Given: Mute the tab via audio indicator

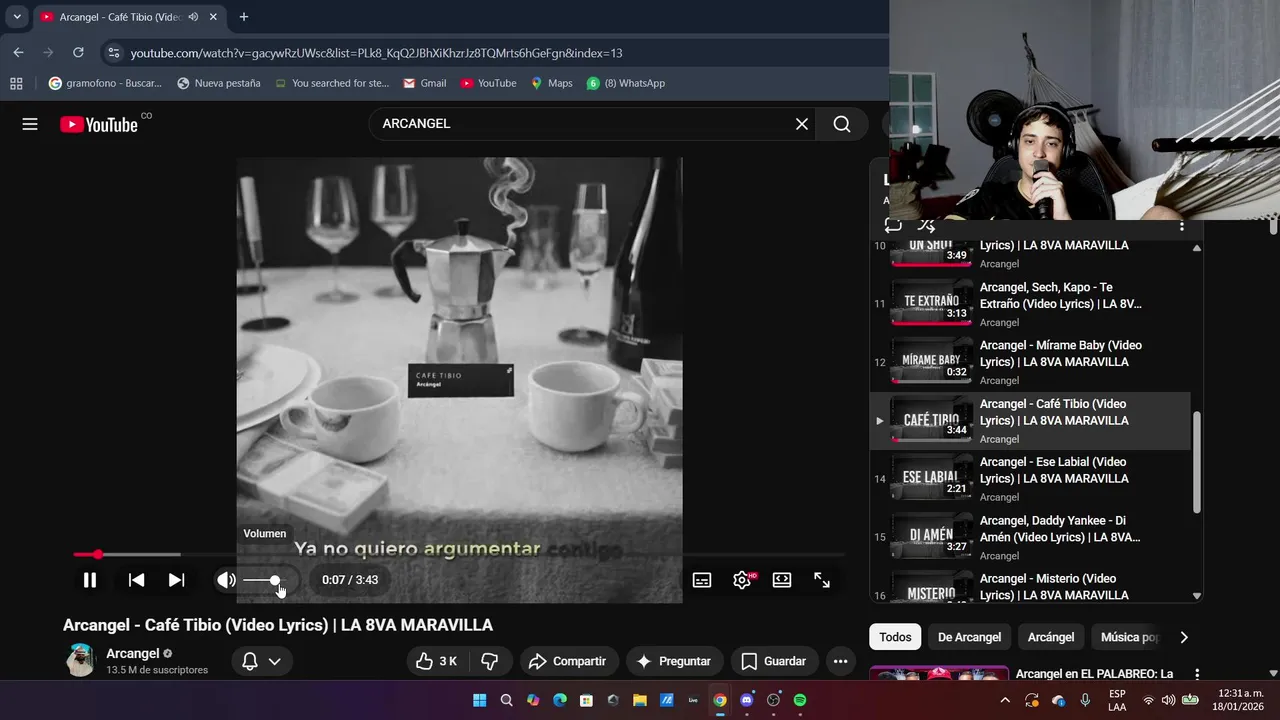Looking at the screenshot, I should click(x=193, y=17).
